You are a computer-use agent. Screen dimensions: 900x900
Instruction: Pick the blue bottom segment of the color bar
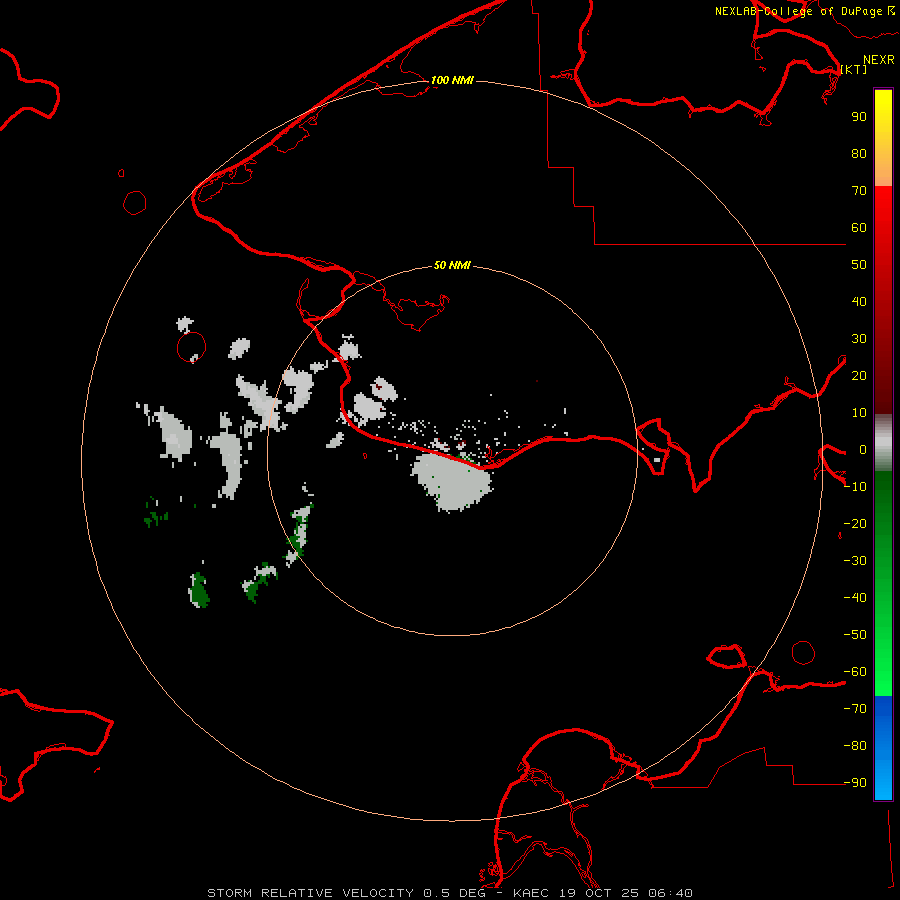click(883, 748)
